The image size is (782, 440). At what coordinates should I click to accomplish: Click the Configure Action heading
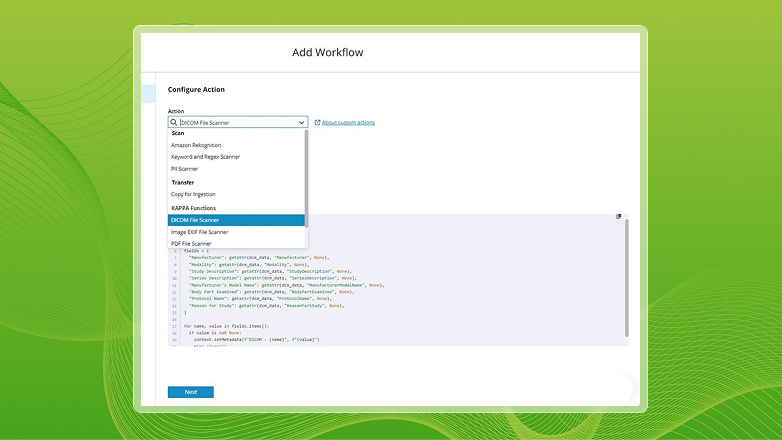(196, 89)
